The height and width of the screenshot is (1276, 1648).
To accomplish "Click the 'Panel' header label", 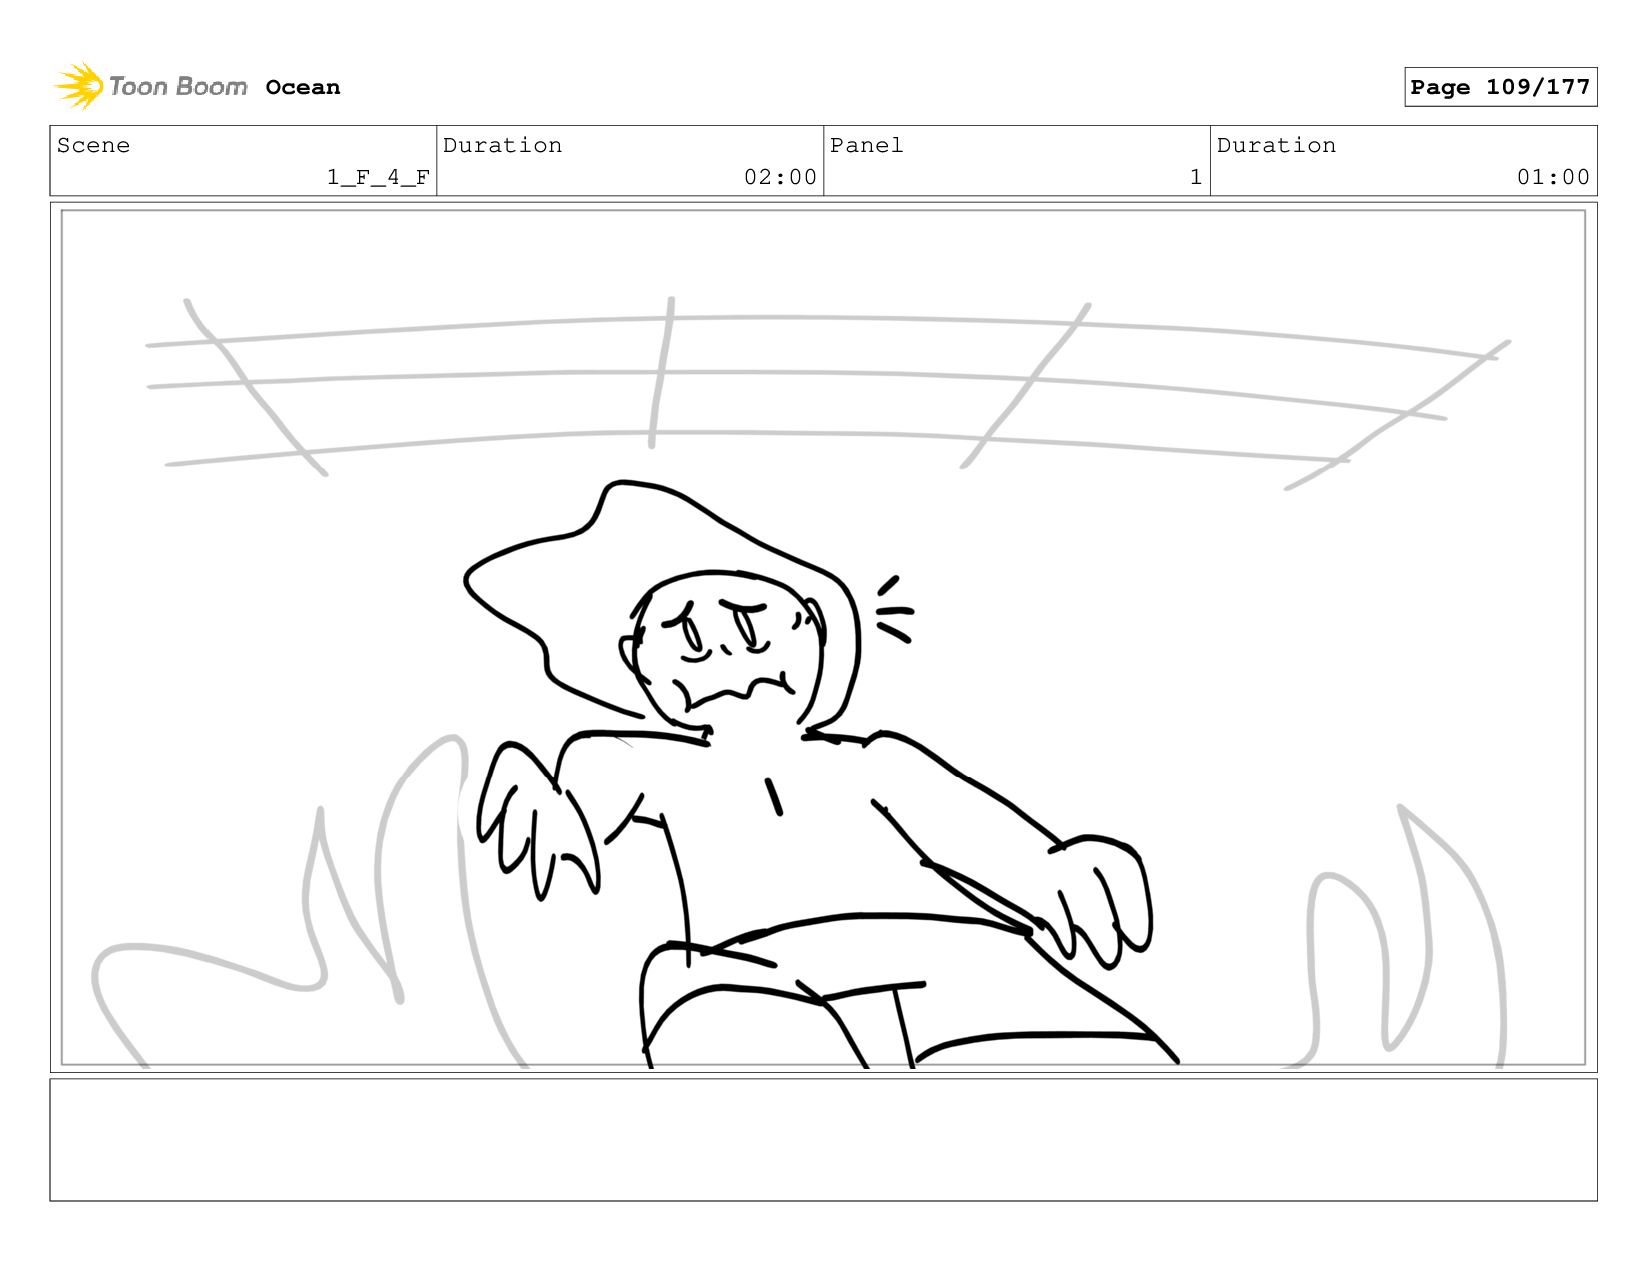I will 866,145.
